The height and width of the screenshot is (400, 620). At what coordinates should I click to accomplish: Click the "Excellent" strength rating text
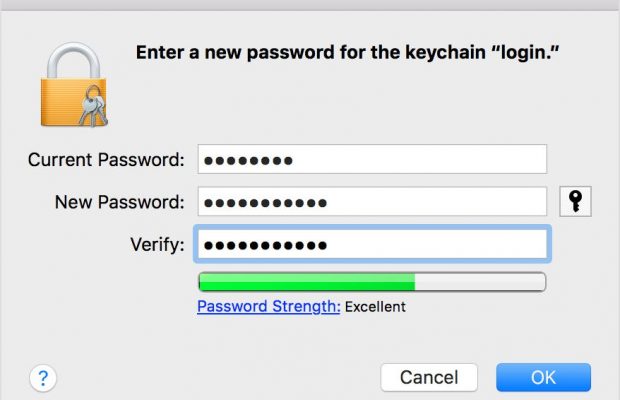point(375,306)
